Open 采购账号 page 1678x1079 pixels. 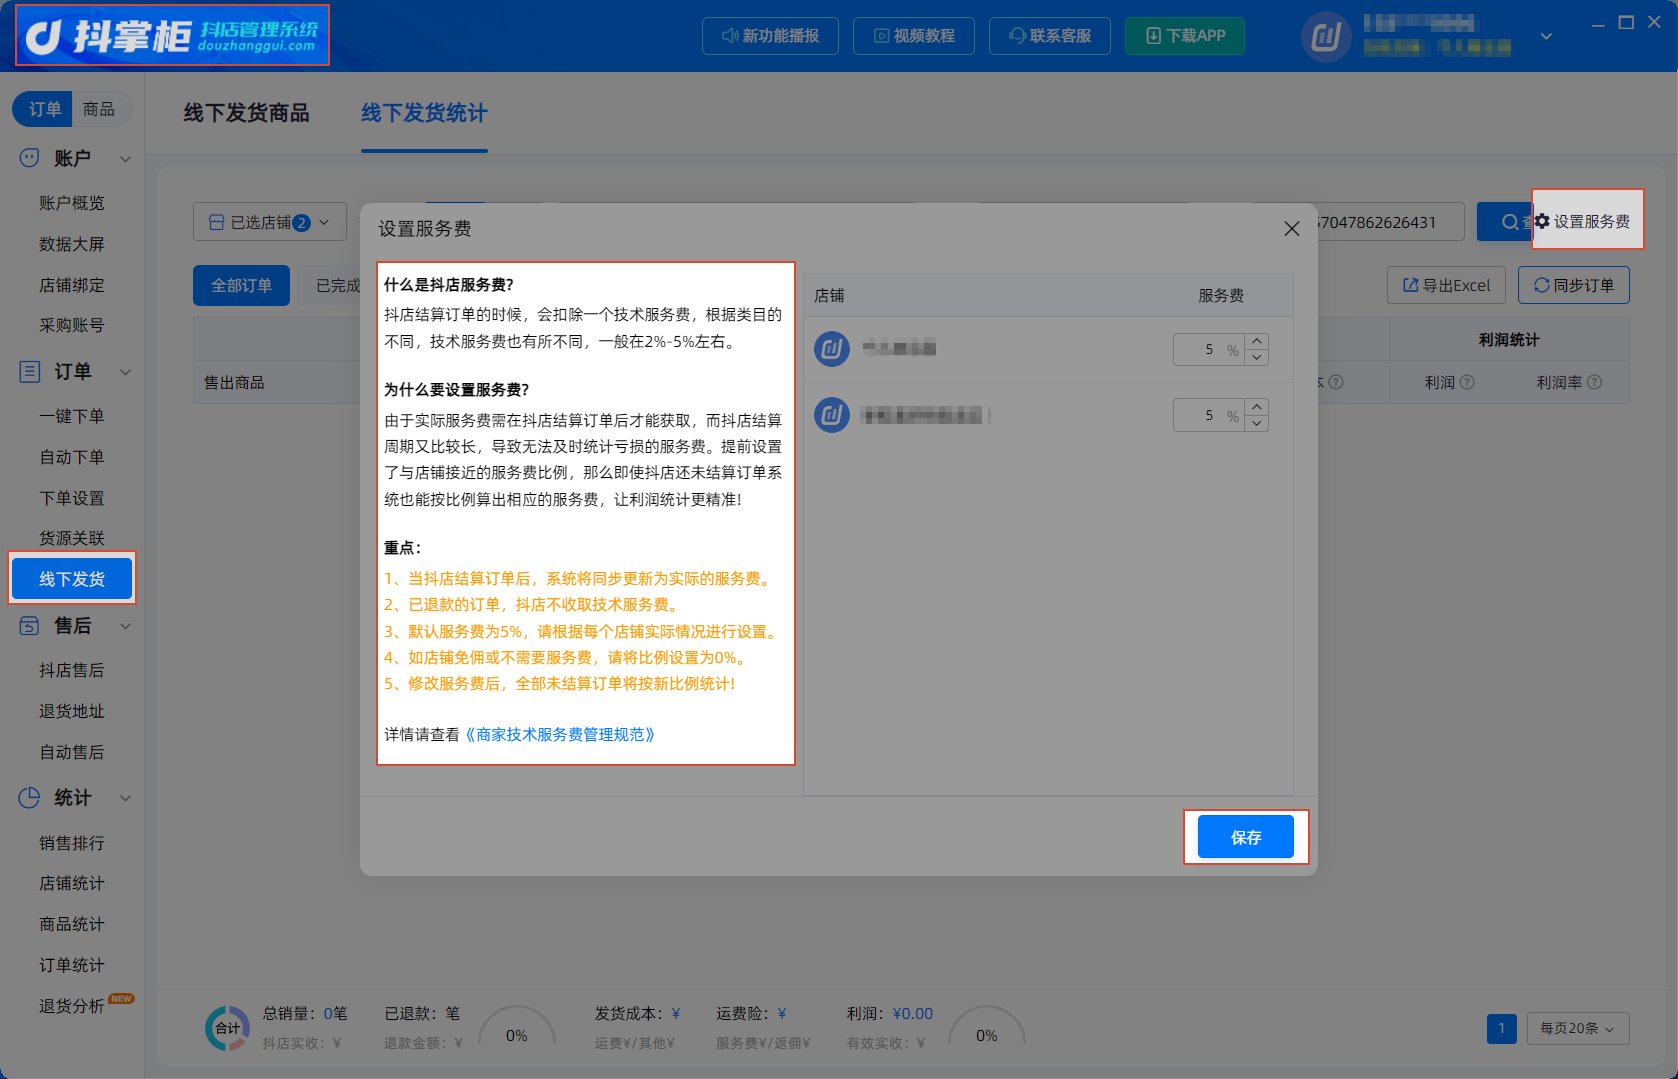[x=72, y=325]
